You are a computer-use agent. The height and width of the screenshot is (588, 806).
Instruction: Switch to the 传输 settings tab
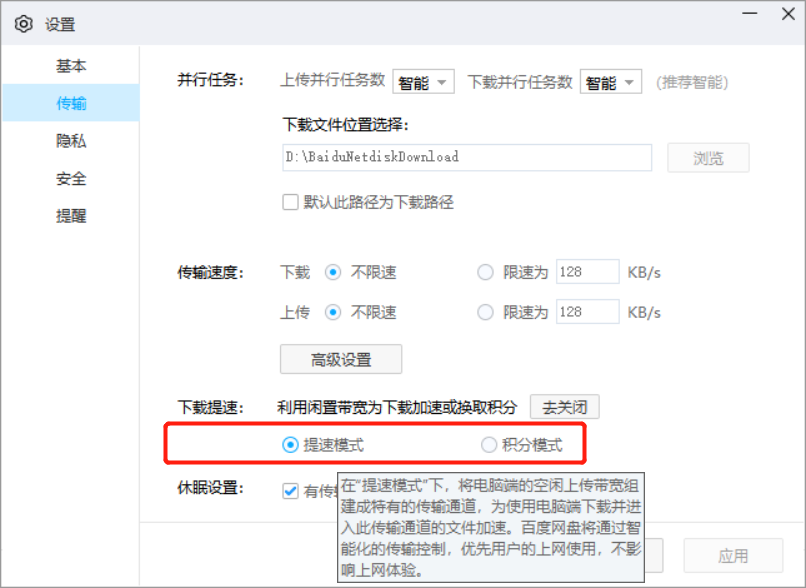tap(71, 103)
